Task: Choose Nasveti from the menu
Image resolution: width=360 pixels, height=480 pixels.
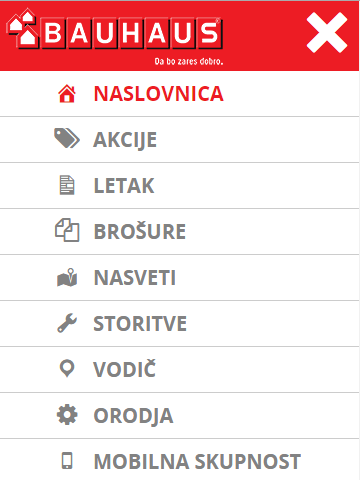Action: pyautogui.click(x=179, y=278)
